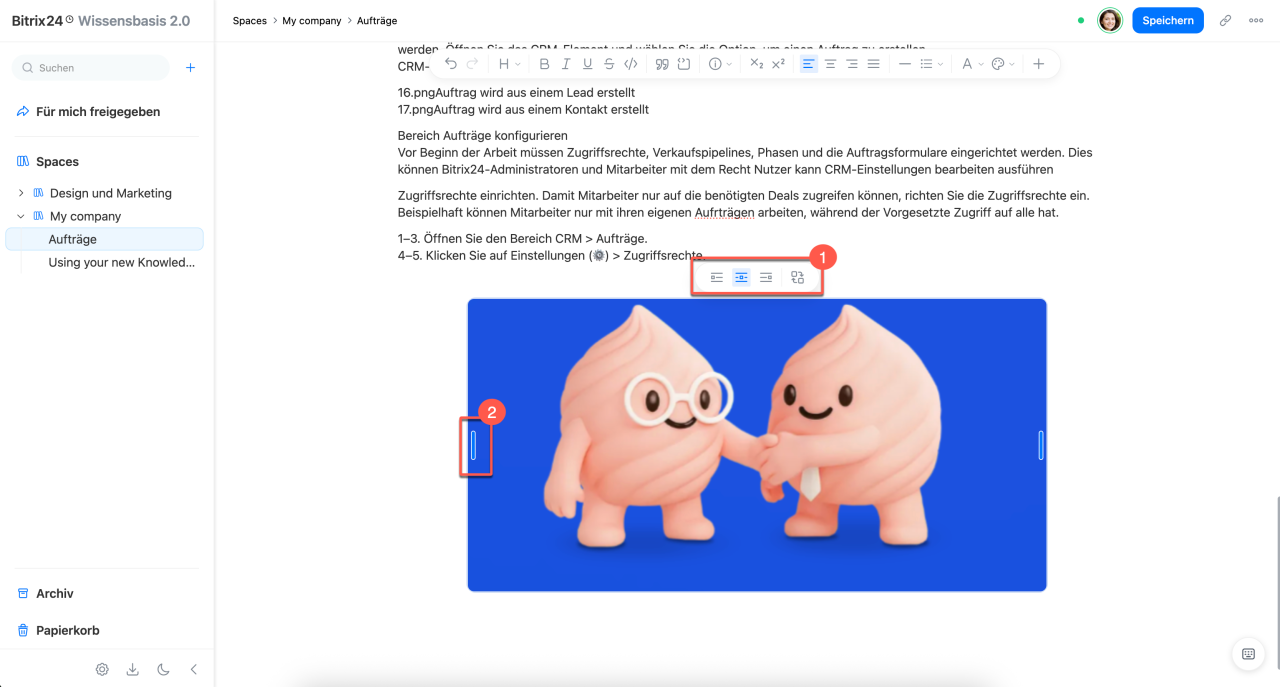This screenshot has height=687, width=1280.
Task: Apply subscript formatting
Action: [757, 64]
